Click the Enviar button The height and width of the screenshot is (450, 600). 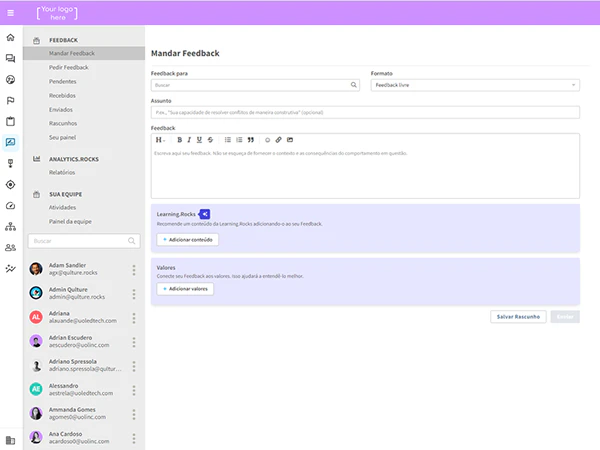coord(565,317)
